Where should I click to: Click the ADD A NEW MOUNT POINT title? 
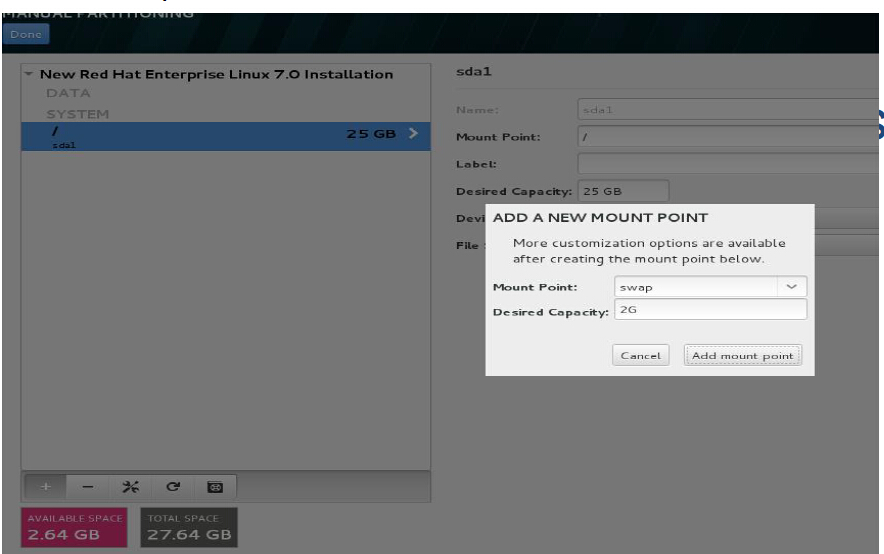pos(600,218)
